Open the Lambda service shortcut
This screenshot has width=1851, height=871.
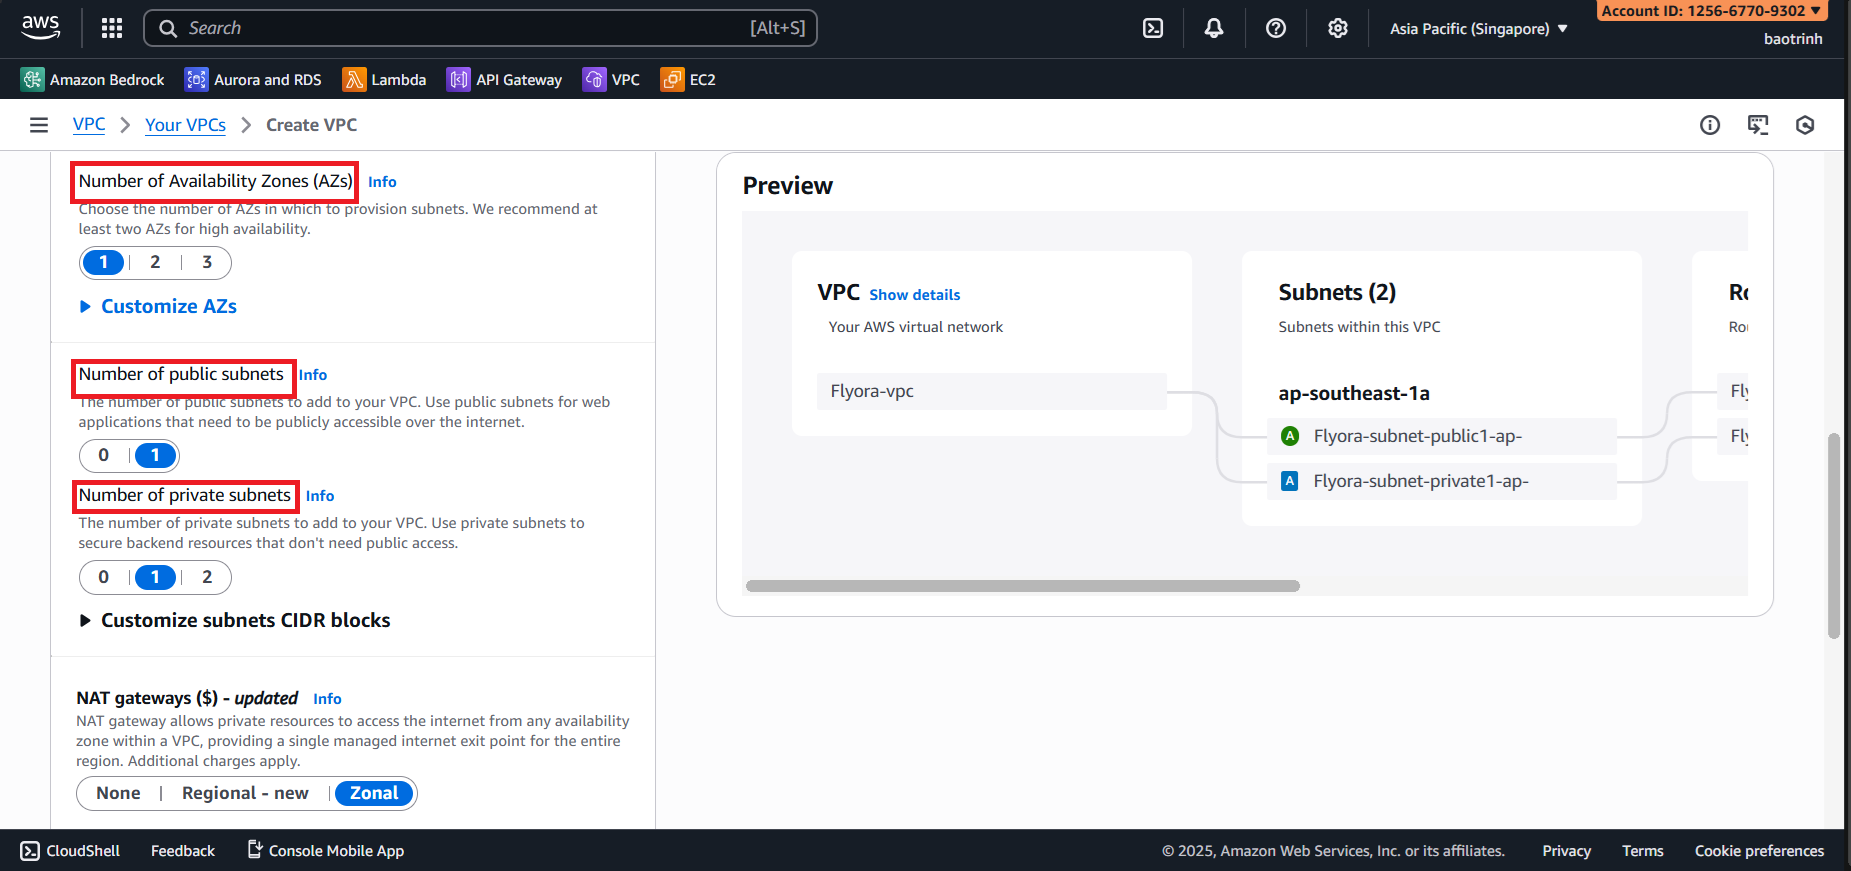(385, 80)
